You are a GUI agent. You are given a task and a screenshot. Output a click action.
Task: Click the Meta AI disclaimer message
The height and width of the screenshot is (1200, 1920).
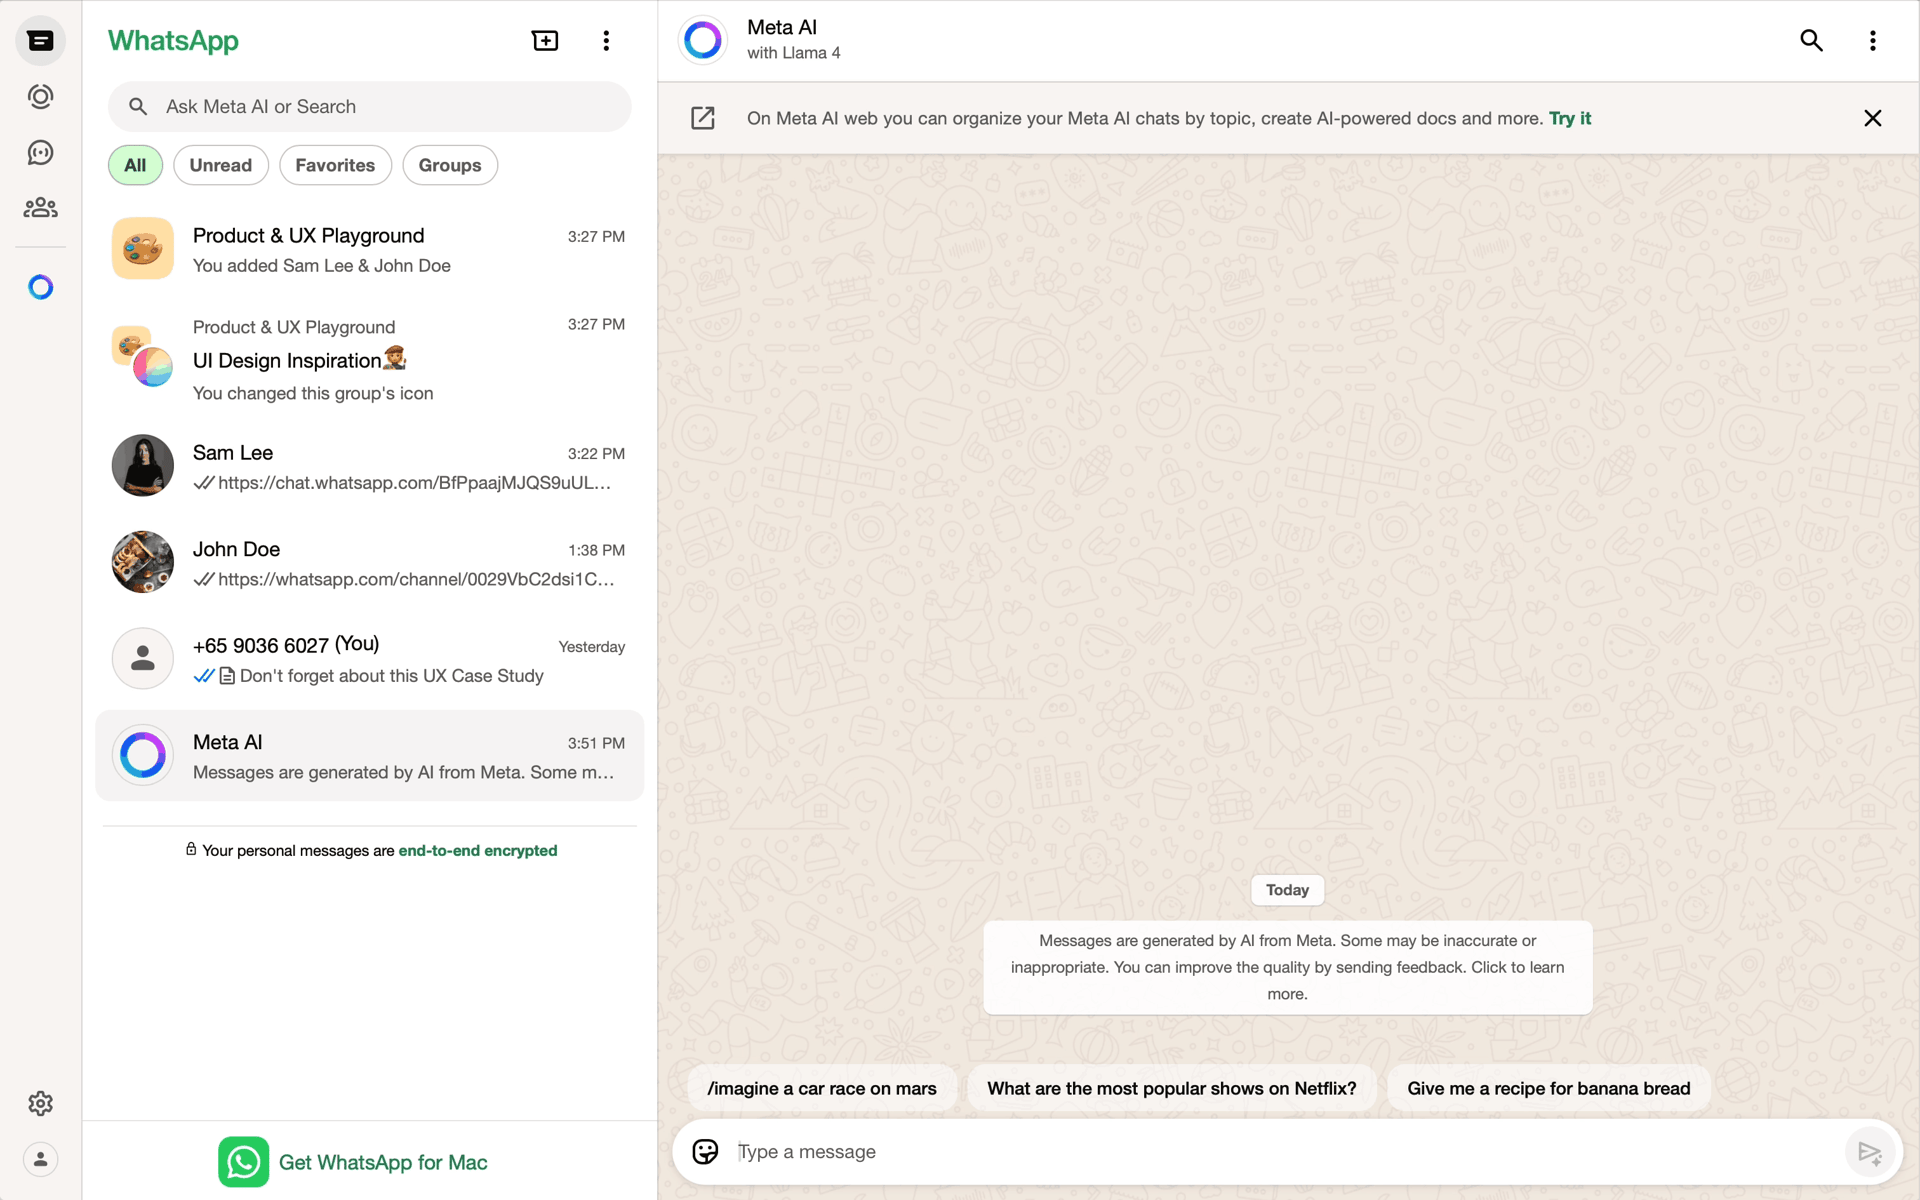[x=1288, y=968]
